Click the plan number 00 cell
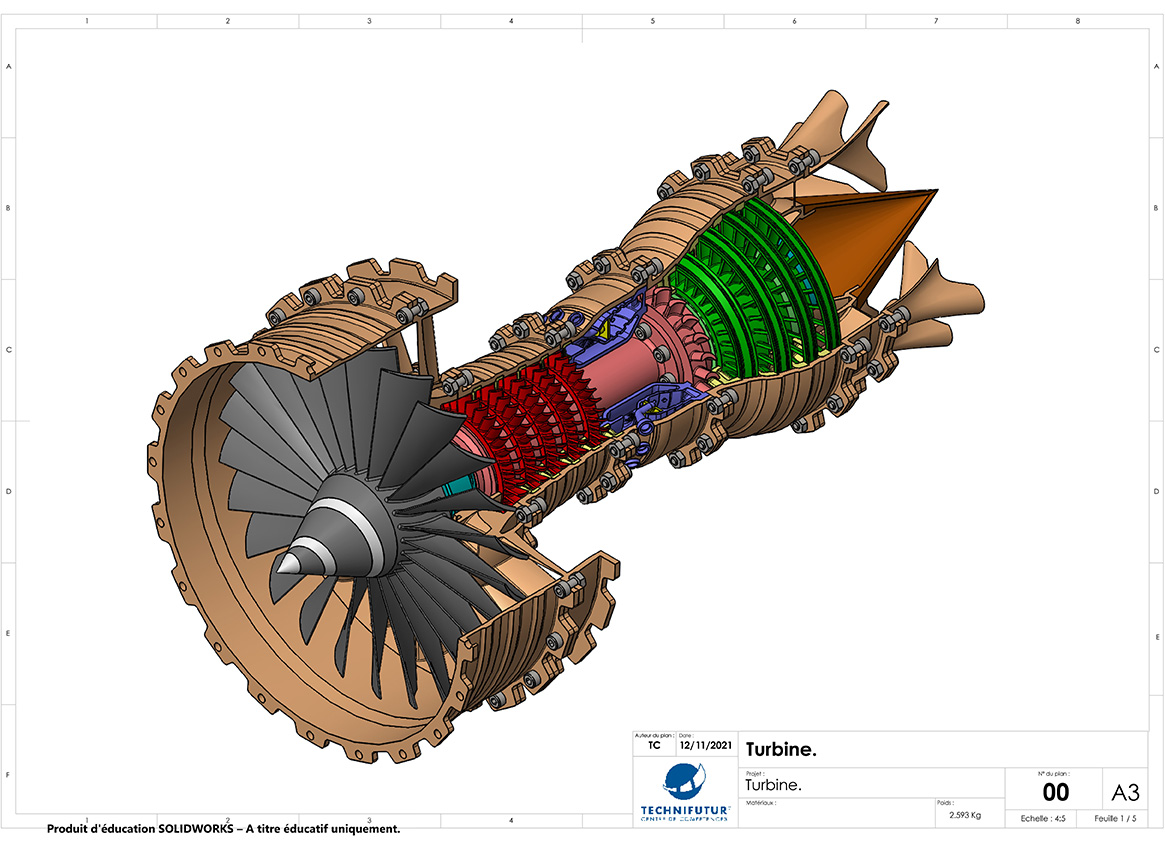 click(1055, 792)
